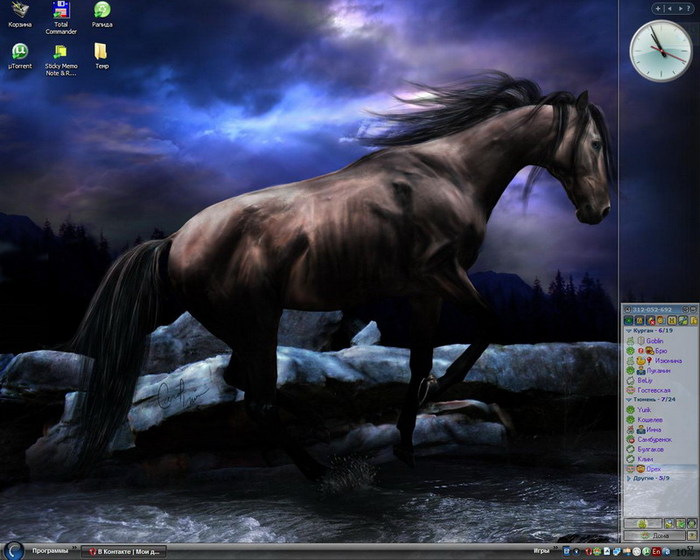
Task: Click the history H icon in the messenger toolbar
Action: (672, 320)
